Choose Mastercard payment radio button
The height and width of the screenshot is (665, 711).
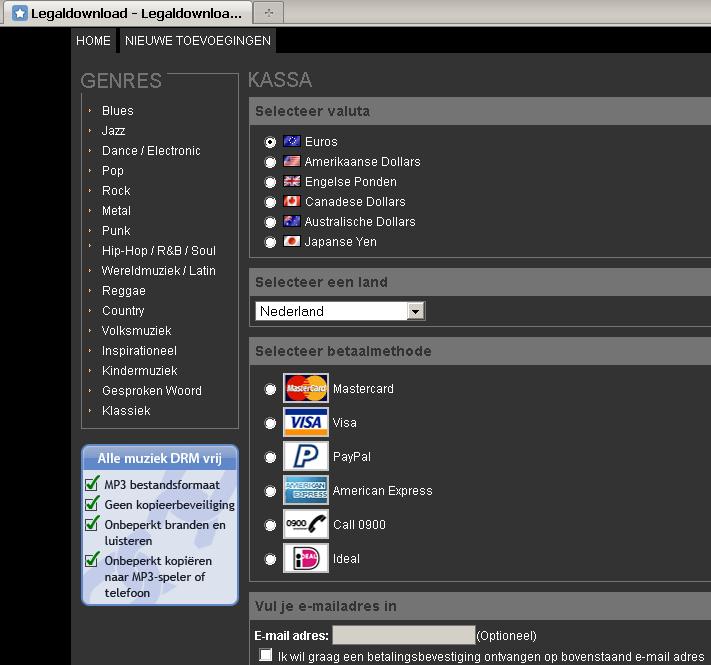tap(270, 389)
